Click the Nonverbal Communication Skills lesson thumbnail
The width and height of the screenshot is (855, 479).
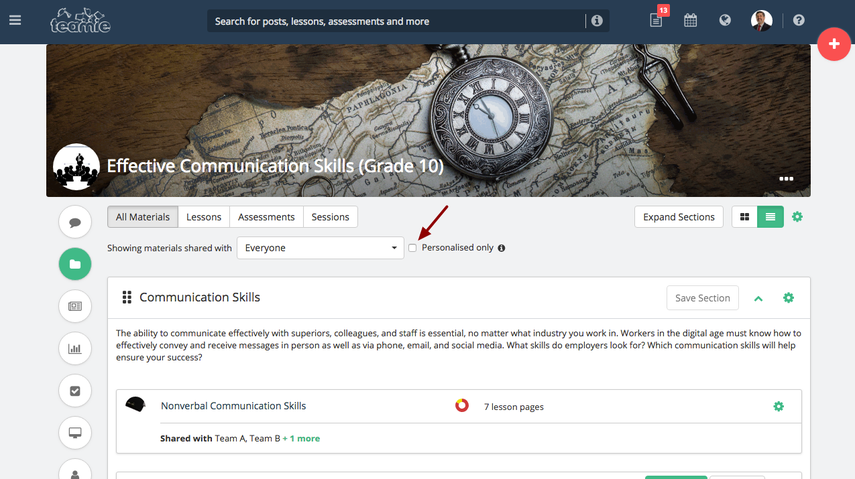point(135,405)
